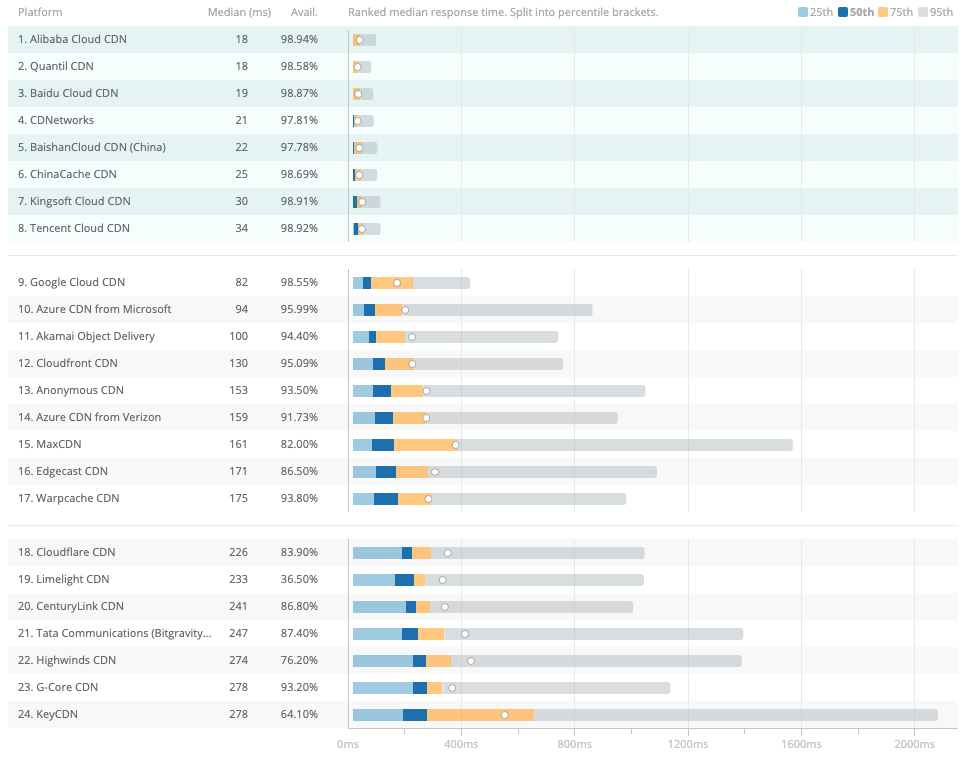The height and width of the screenshot is (757, 967).
Task: Click the Google Cloud CDN mean marker
Action: click(397, 283)
